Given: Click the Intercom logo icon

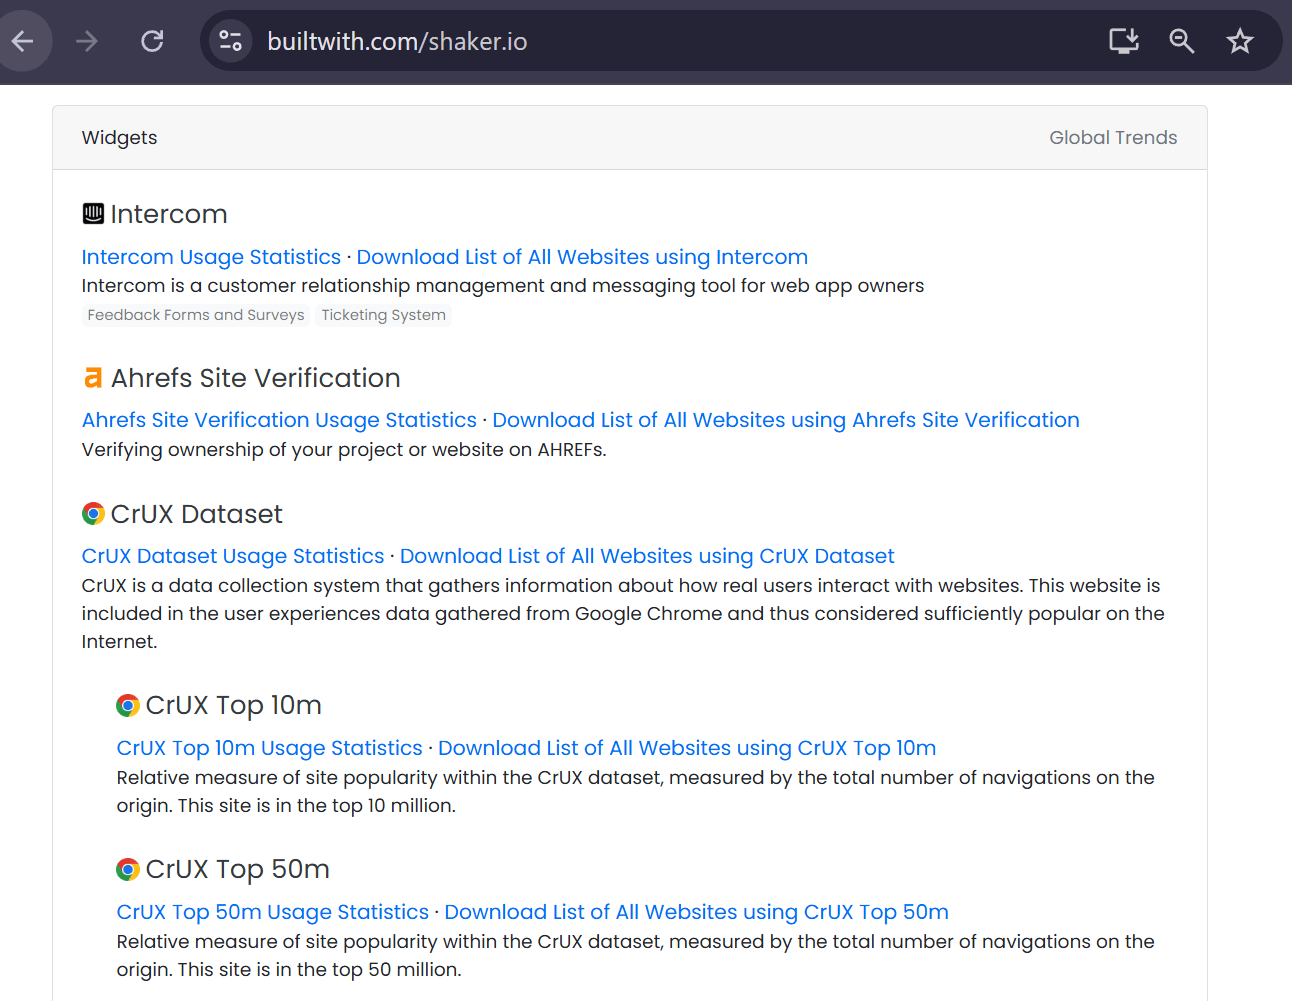Looking at the screenshot, I should pyautogui.click(x=93, y=214).
